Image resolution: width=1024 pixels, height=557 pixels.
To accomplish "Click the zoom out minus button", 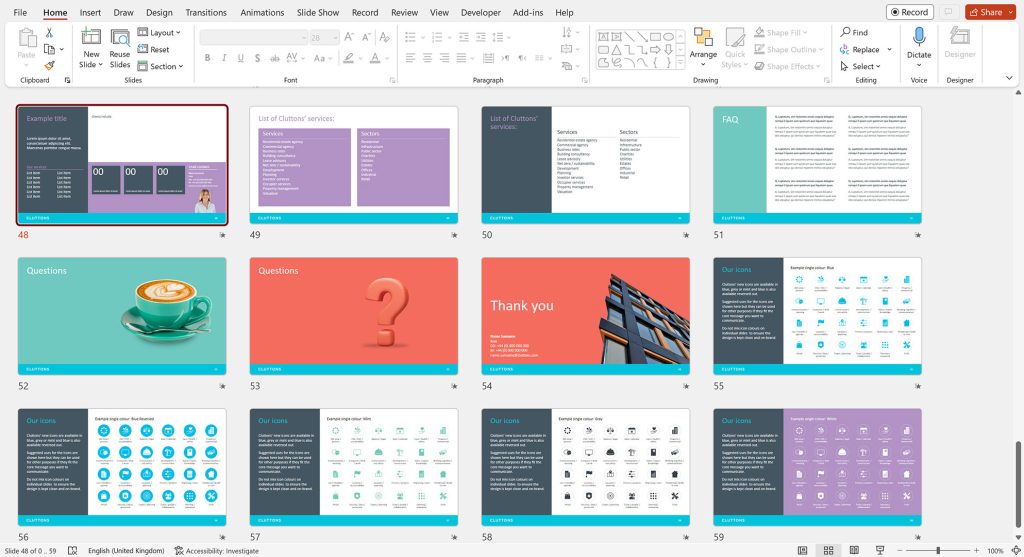I will pos(900,550).
